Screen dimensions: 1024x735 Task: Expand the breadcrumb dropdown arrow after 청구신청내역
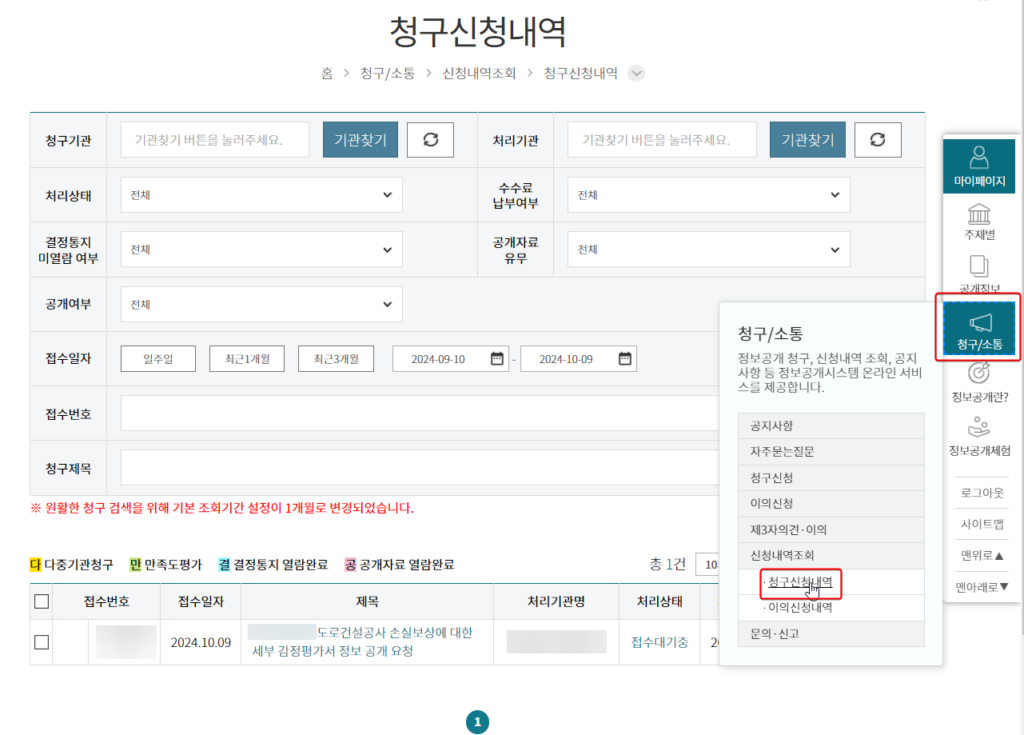(x=636, y=73)
